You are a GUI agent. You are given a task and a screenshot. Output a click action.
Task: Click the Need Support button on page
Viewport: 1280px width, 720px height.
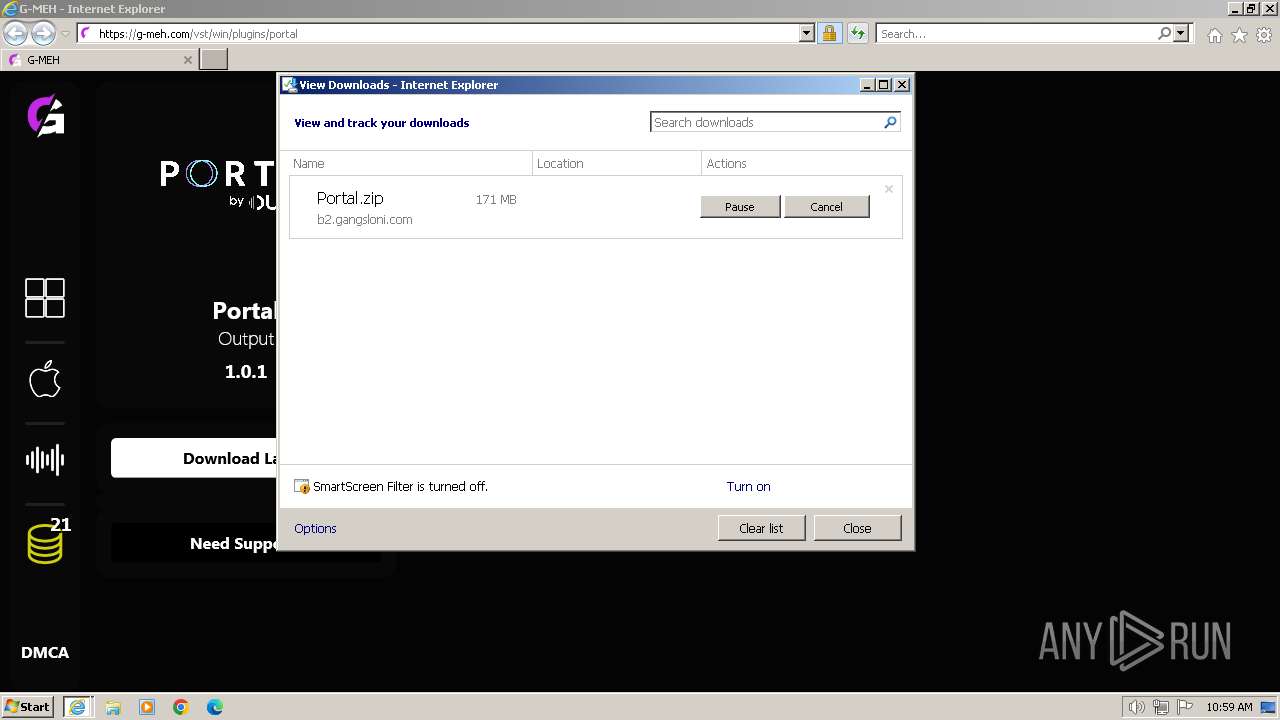point(193,543)
